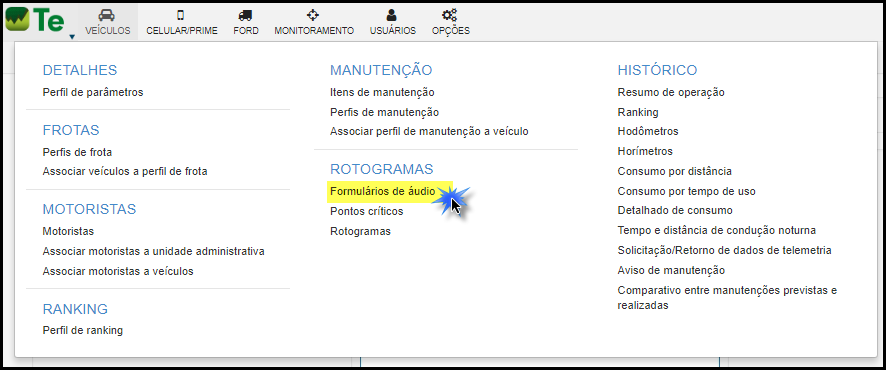Open the Motoristas link under Motoristas heading
This screenshot has height=370, width=886.
68,231
